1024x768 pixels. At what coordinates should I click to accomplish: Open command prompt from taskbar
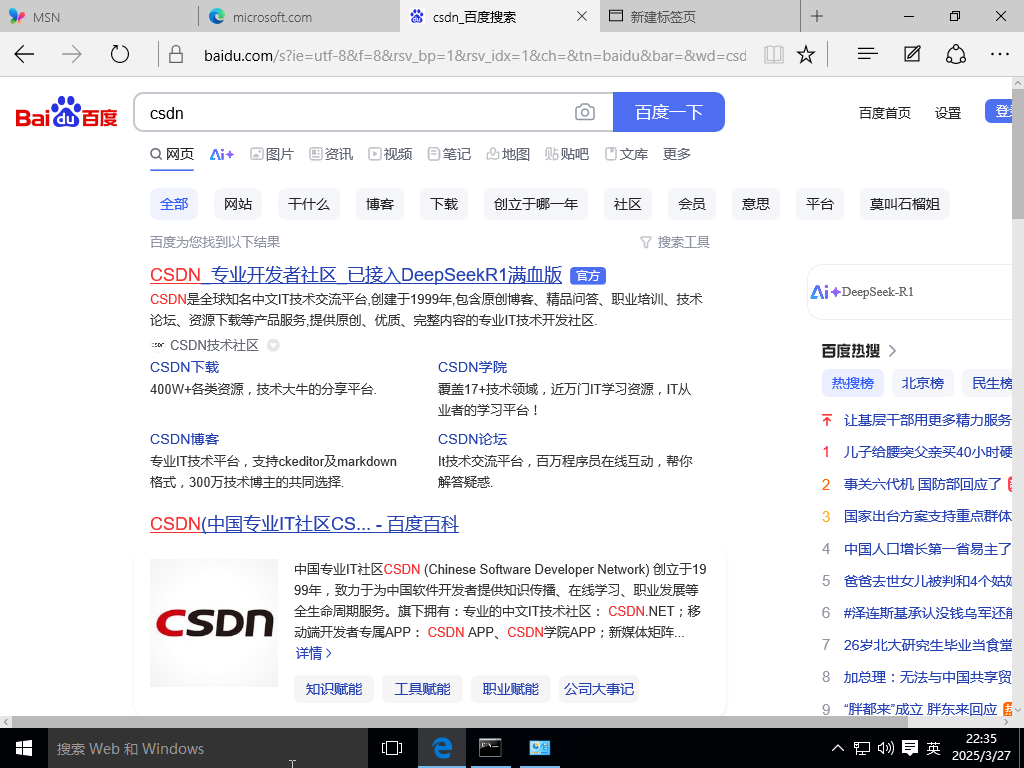pos(490,748)
